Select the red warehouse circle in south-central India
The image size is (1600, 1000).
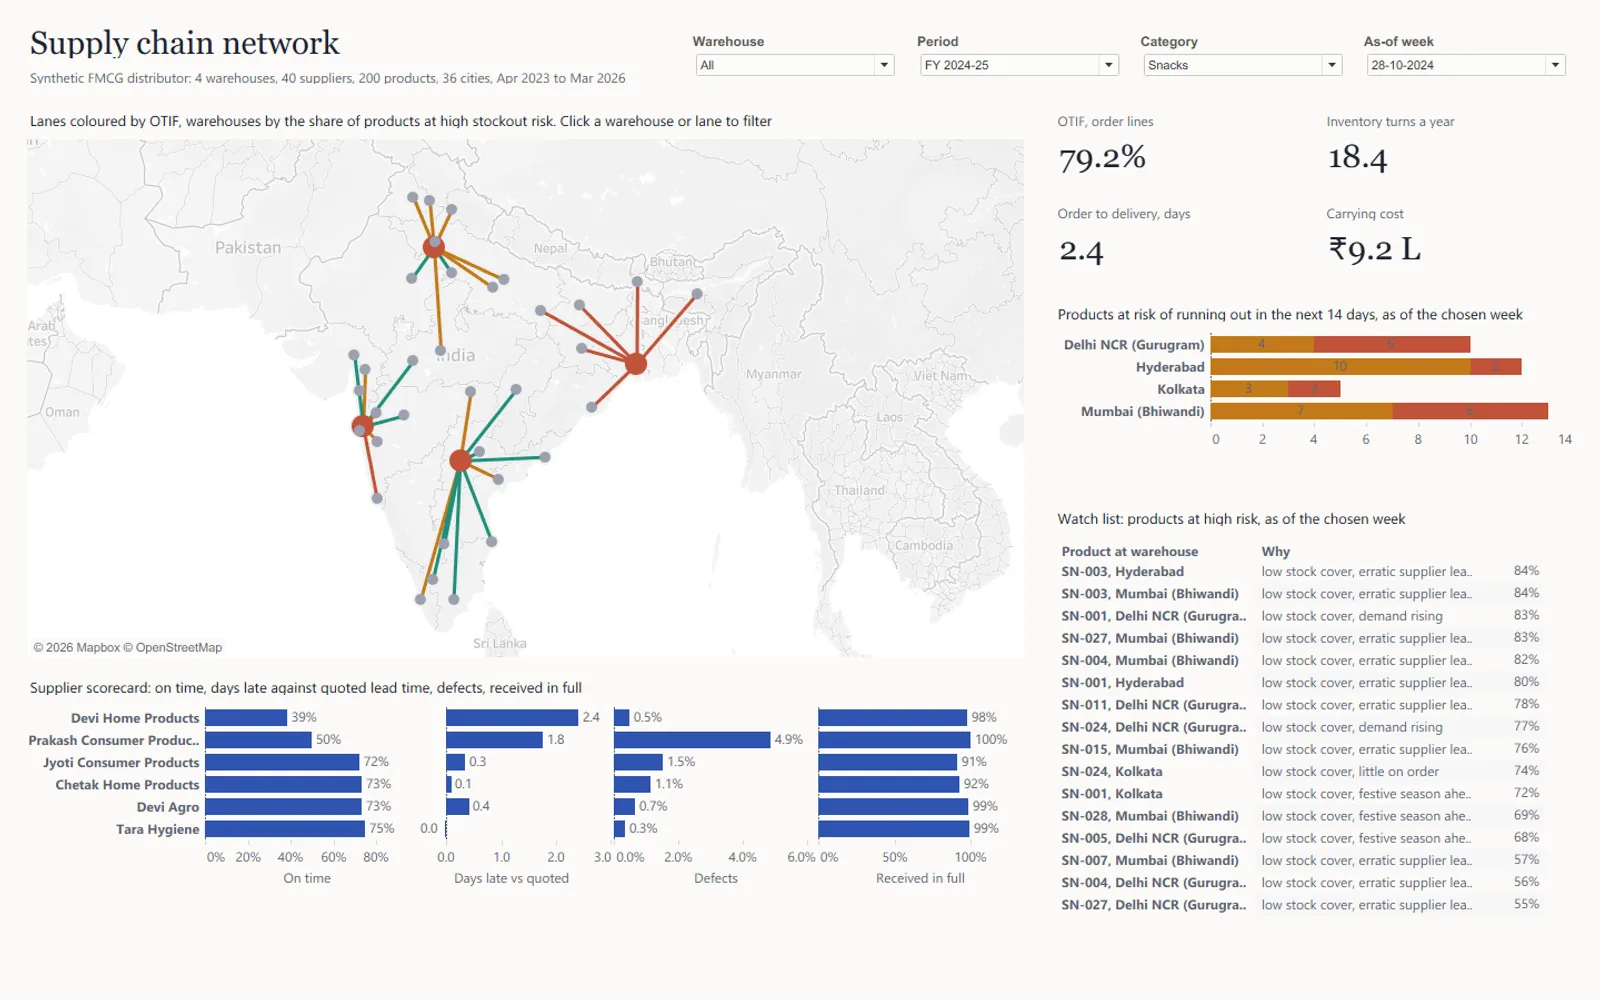460,460
